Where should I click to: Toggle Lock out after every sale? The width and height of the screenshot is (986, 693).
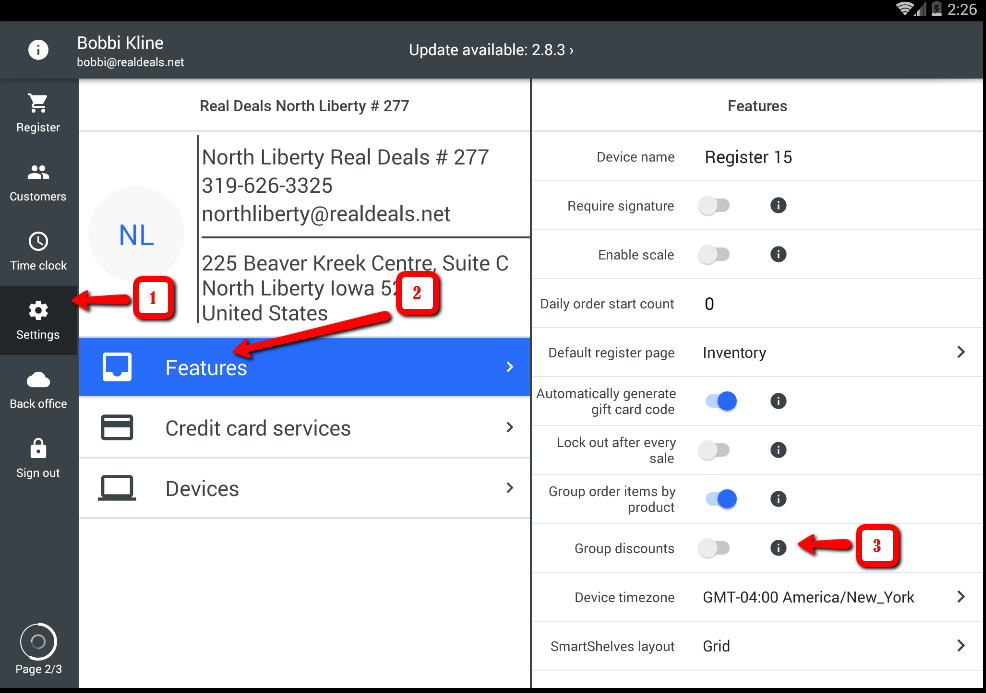(x=714, y=450)
